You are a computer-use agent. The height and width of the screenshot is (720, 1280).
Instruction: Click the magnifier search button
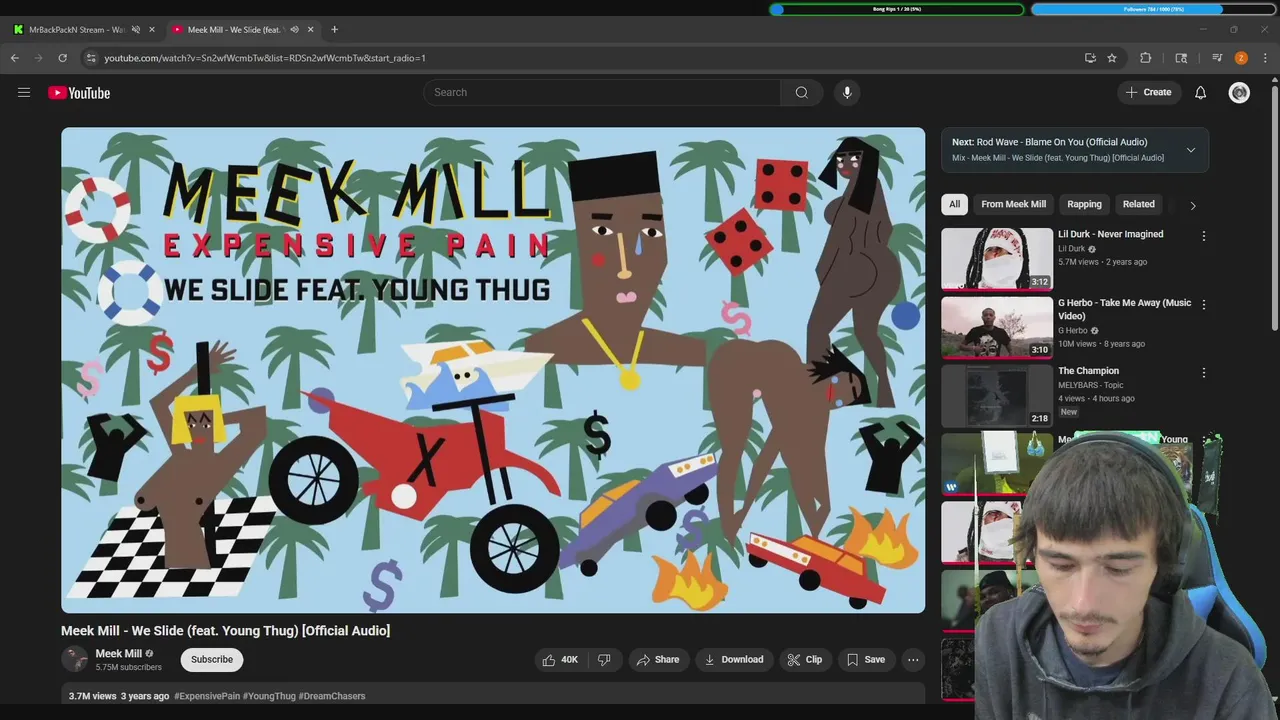coord(802,92)
